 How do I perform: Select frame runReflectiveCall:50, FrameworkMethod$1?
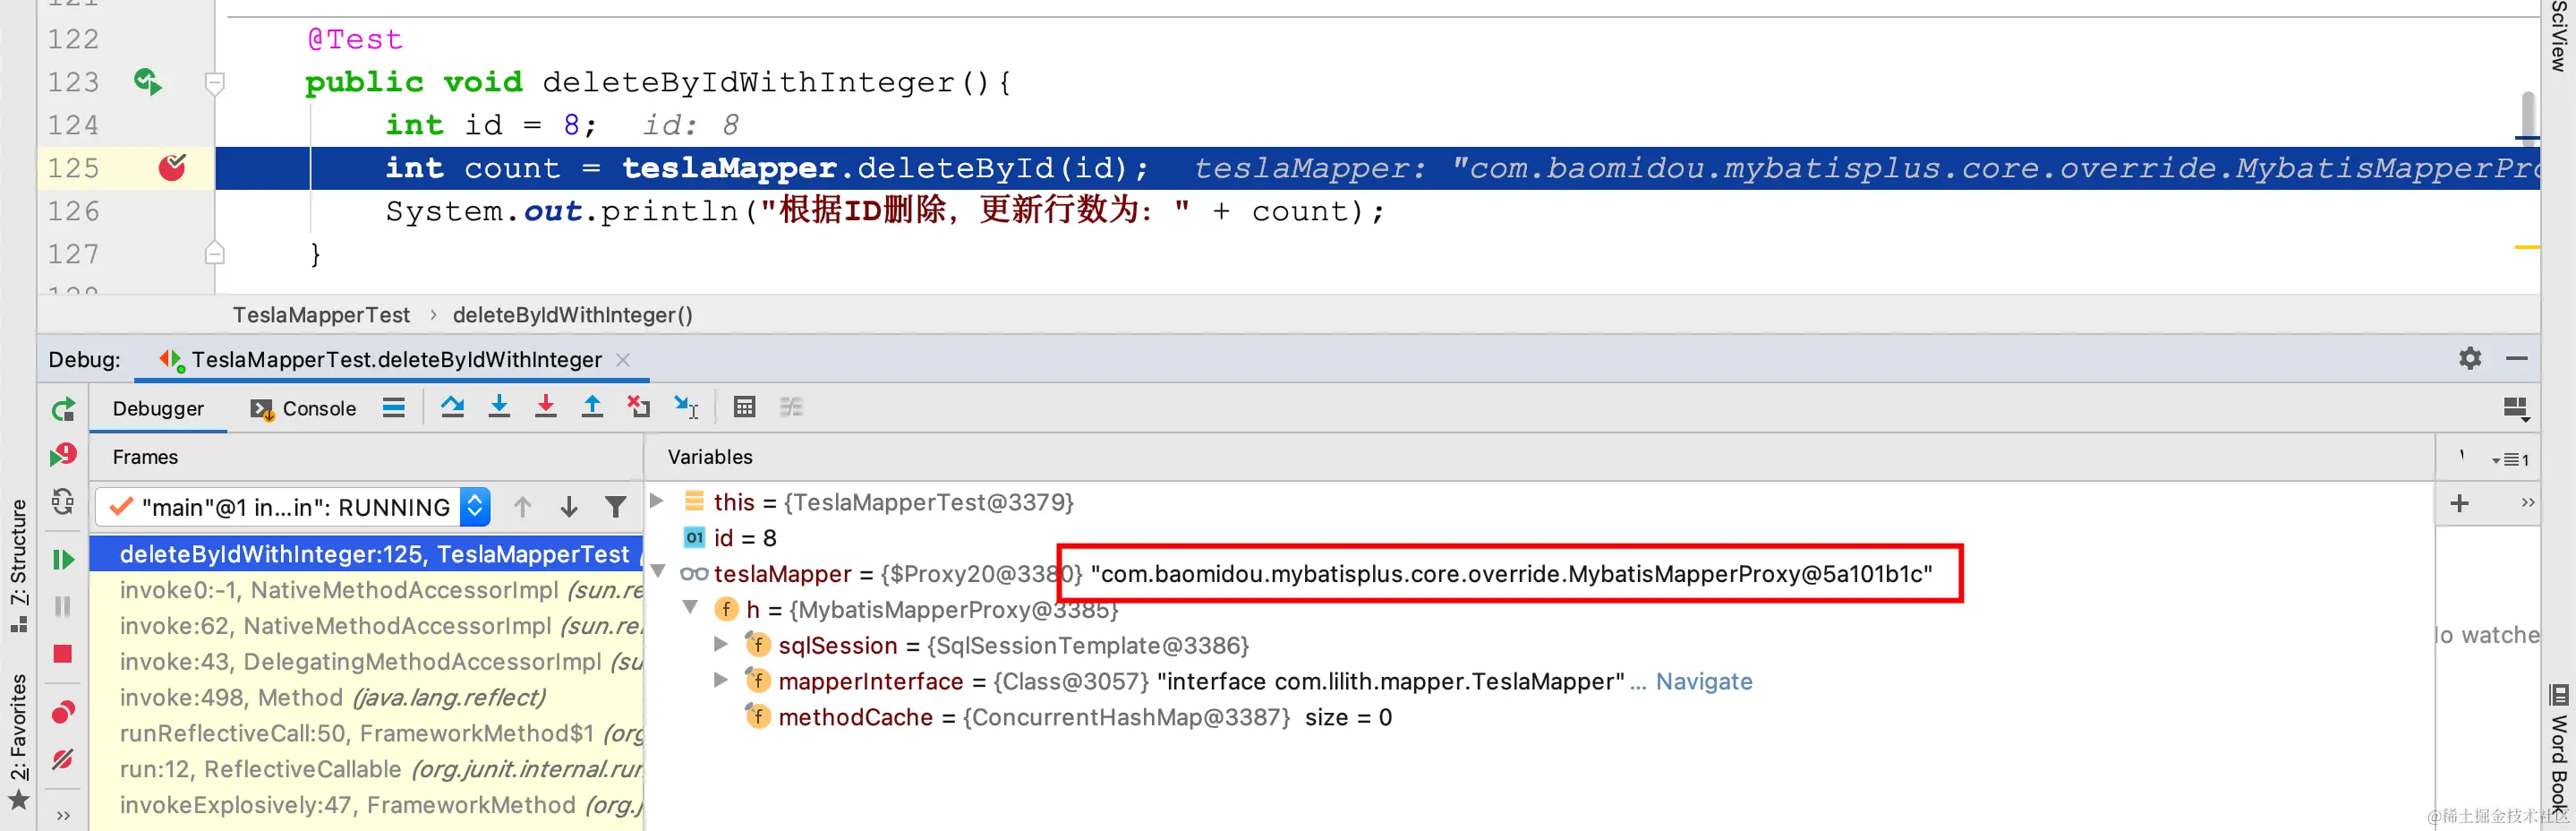click(x=366, y=733)
